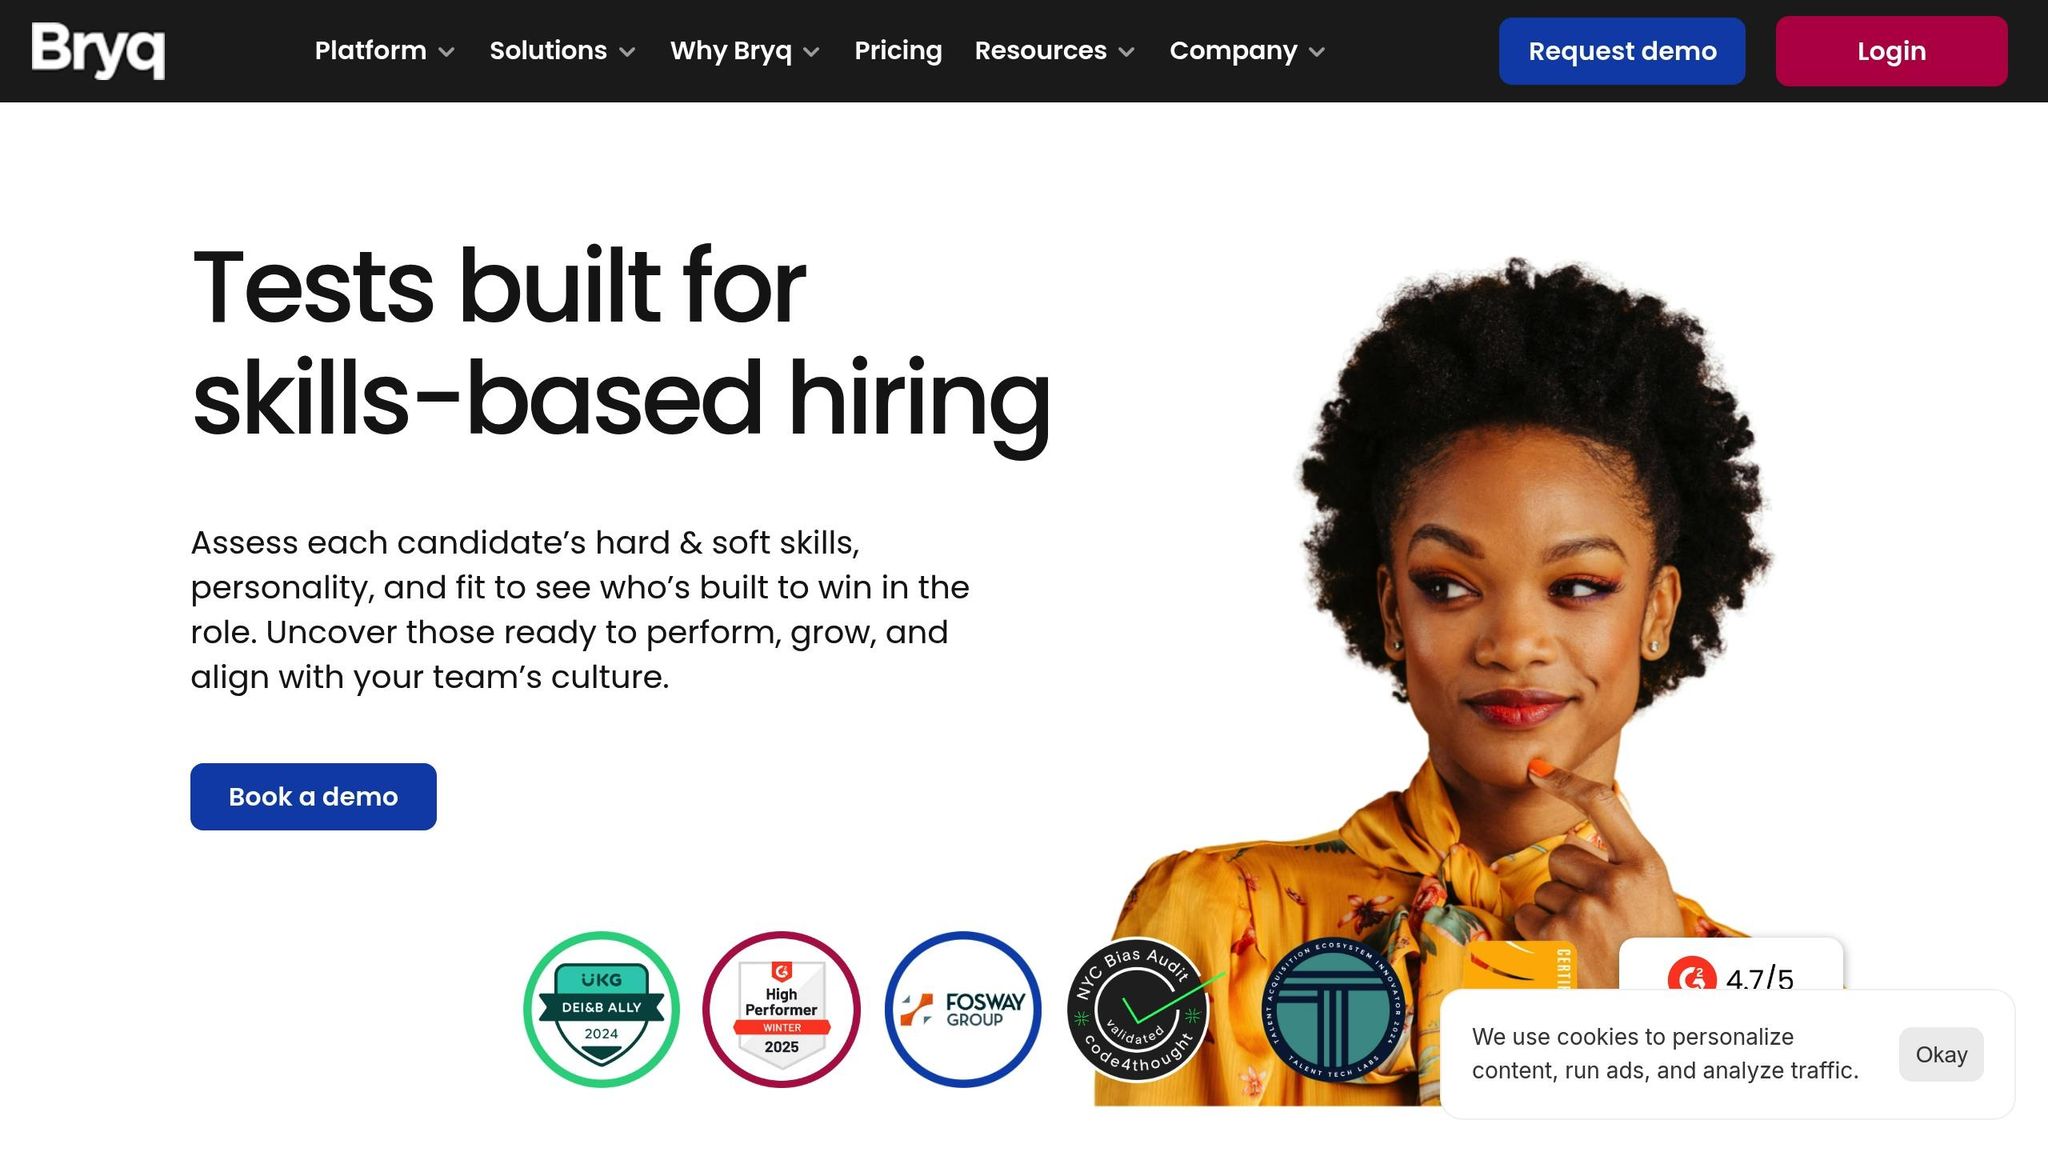
Task: Expand the Platform dropdown chevron
Action: [x=447, y=52]
